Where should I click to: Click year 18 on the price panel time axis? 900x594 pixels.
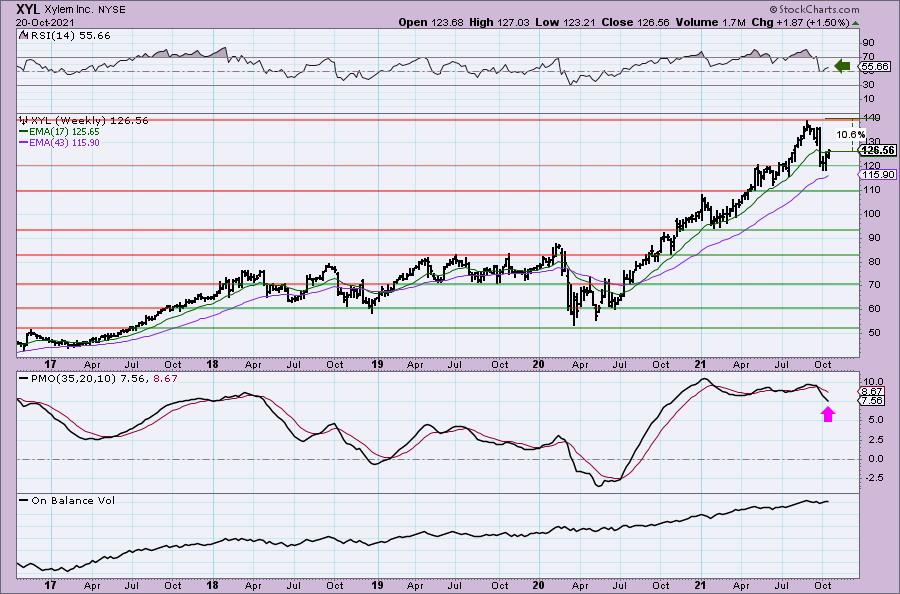[x=212, y=364]
